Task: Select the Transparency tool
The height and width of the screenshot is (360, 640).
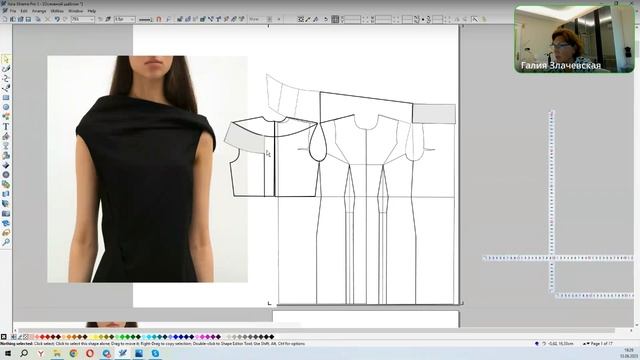Action: click(x=6, y=146)
